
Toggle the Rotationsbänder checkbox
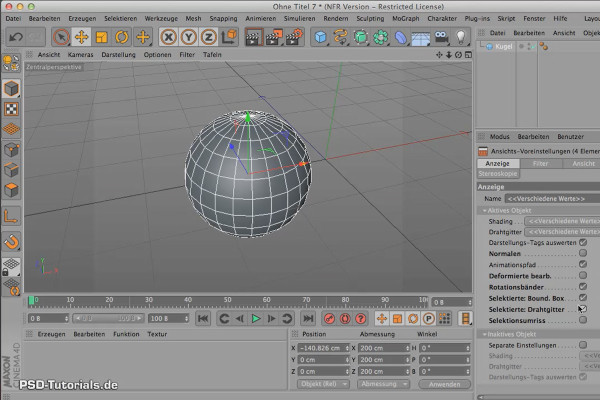coord(583,286)
